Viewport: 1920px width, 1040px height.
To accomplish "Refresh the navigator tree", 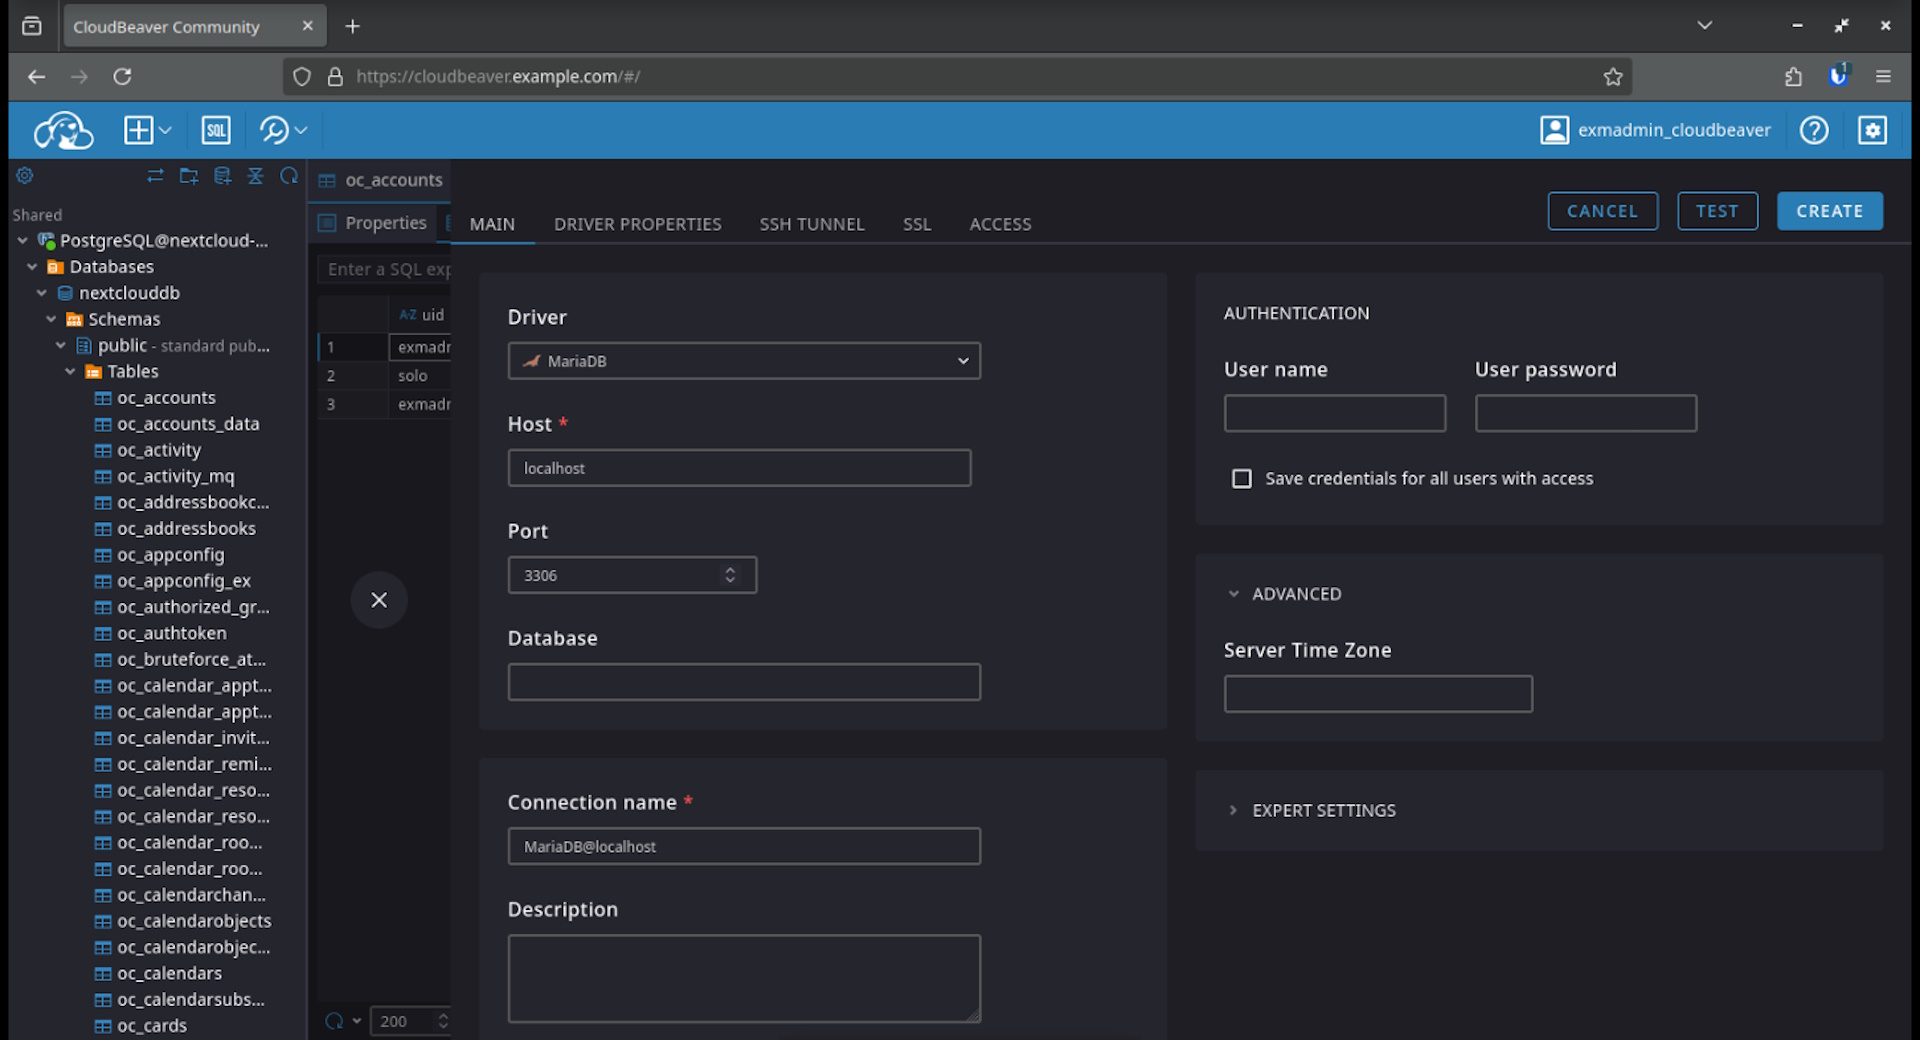I will [289, 176].
